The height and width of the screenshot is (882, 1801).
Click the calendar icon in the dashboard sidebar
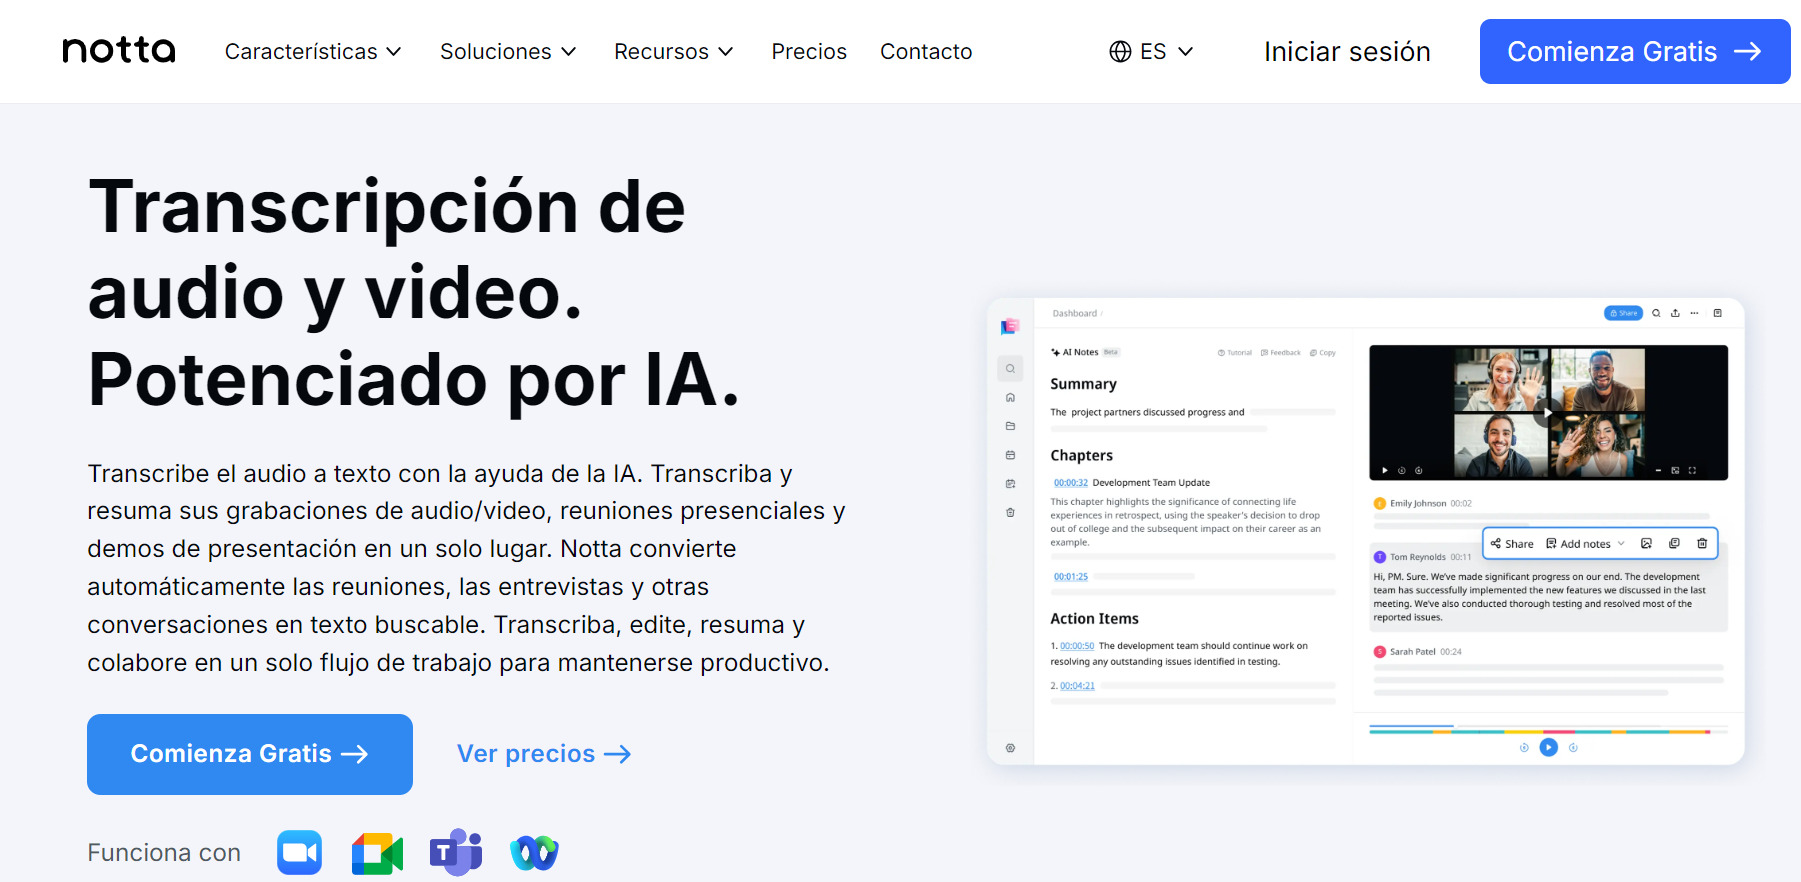(x=1010, y=455)
